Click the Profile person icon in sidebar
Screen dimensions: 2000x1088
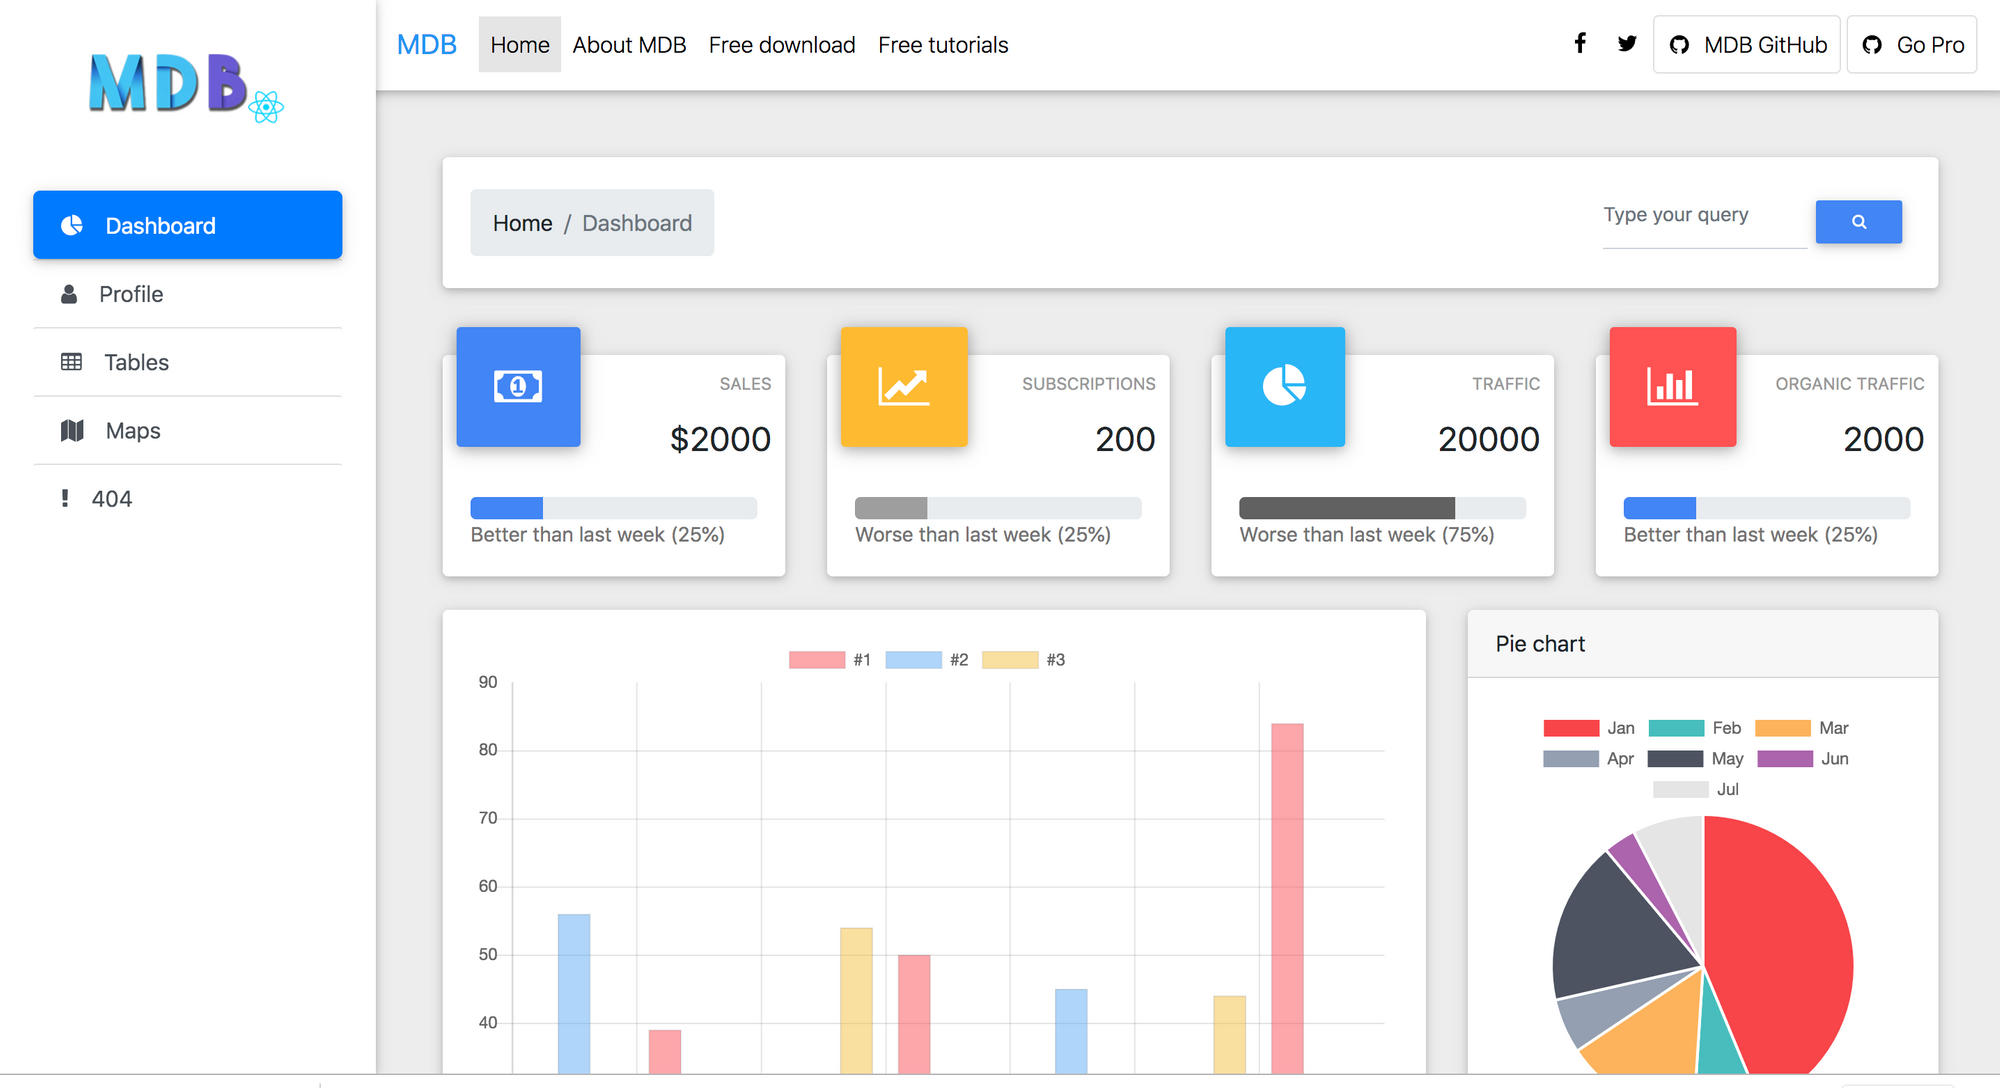(70, 293)
